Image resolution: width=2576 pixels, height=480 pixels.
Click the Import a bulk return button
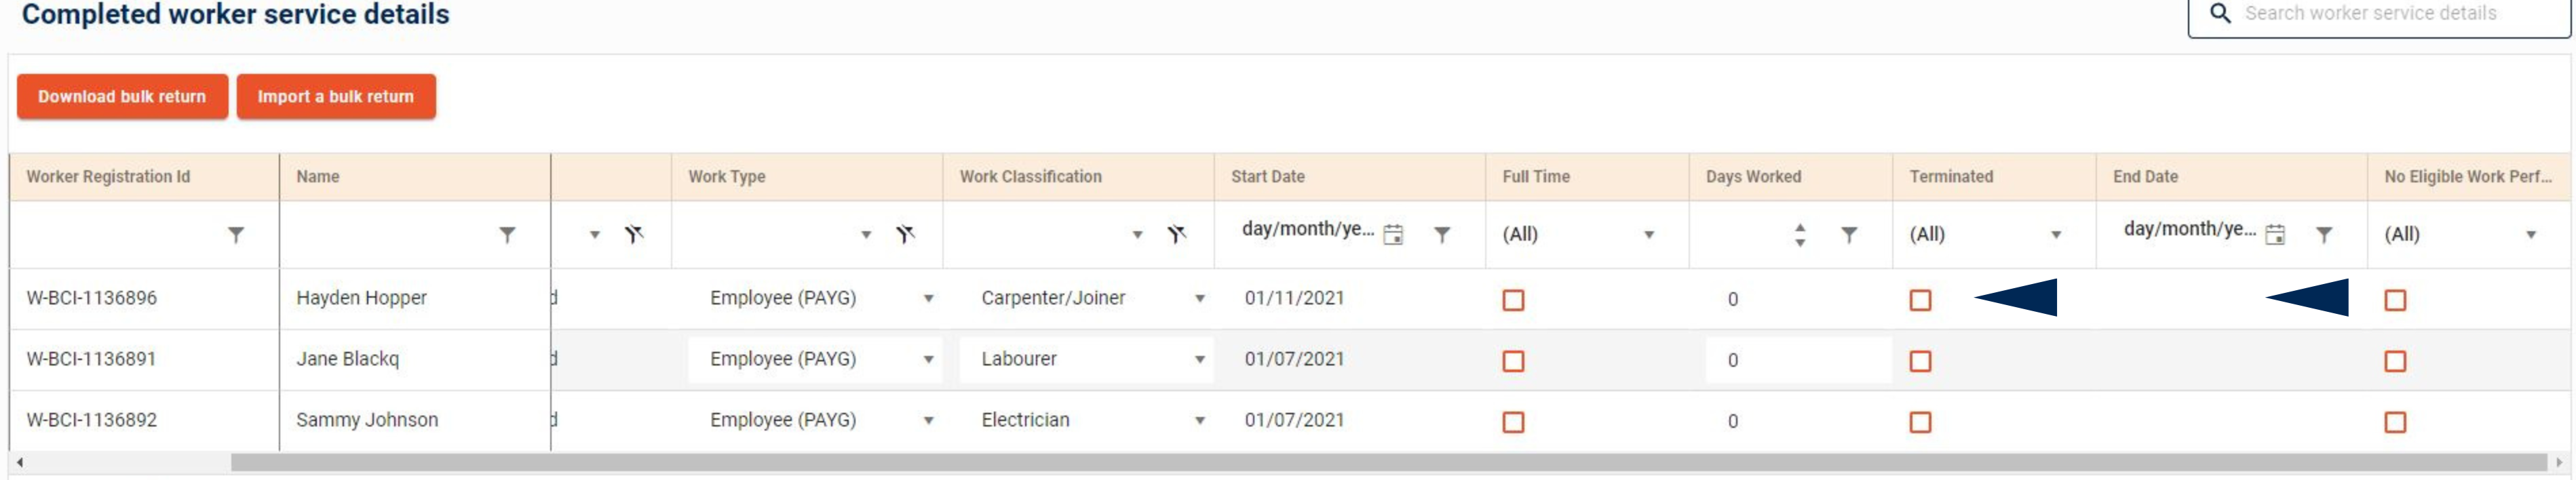click(335, 97)
